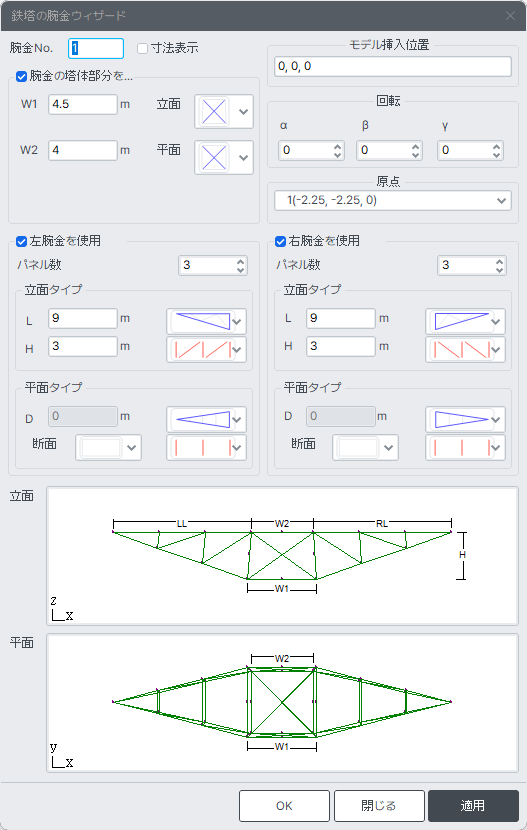The height and width of the screenshot is (830, 527).
Task: Enable the 寸法表示 checkbox
Action: [x=142, y=49]
